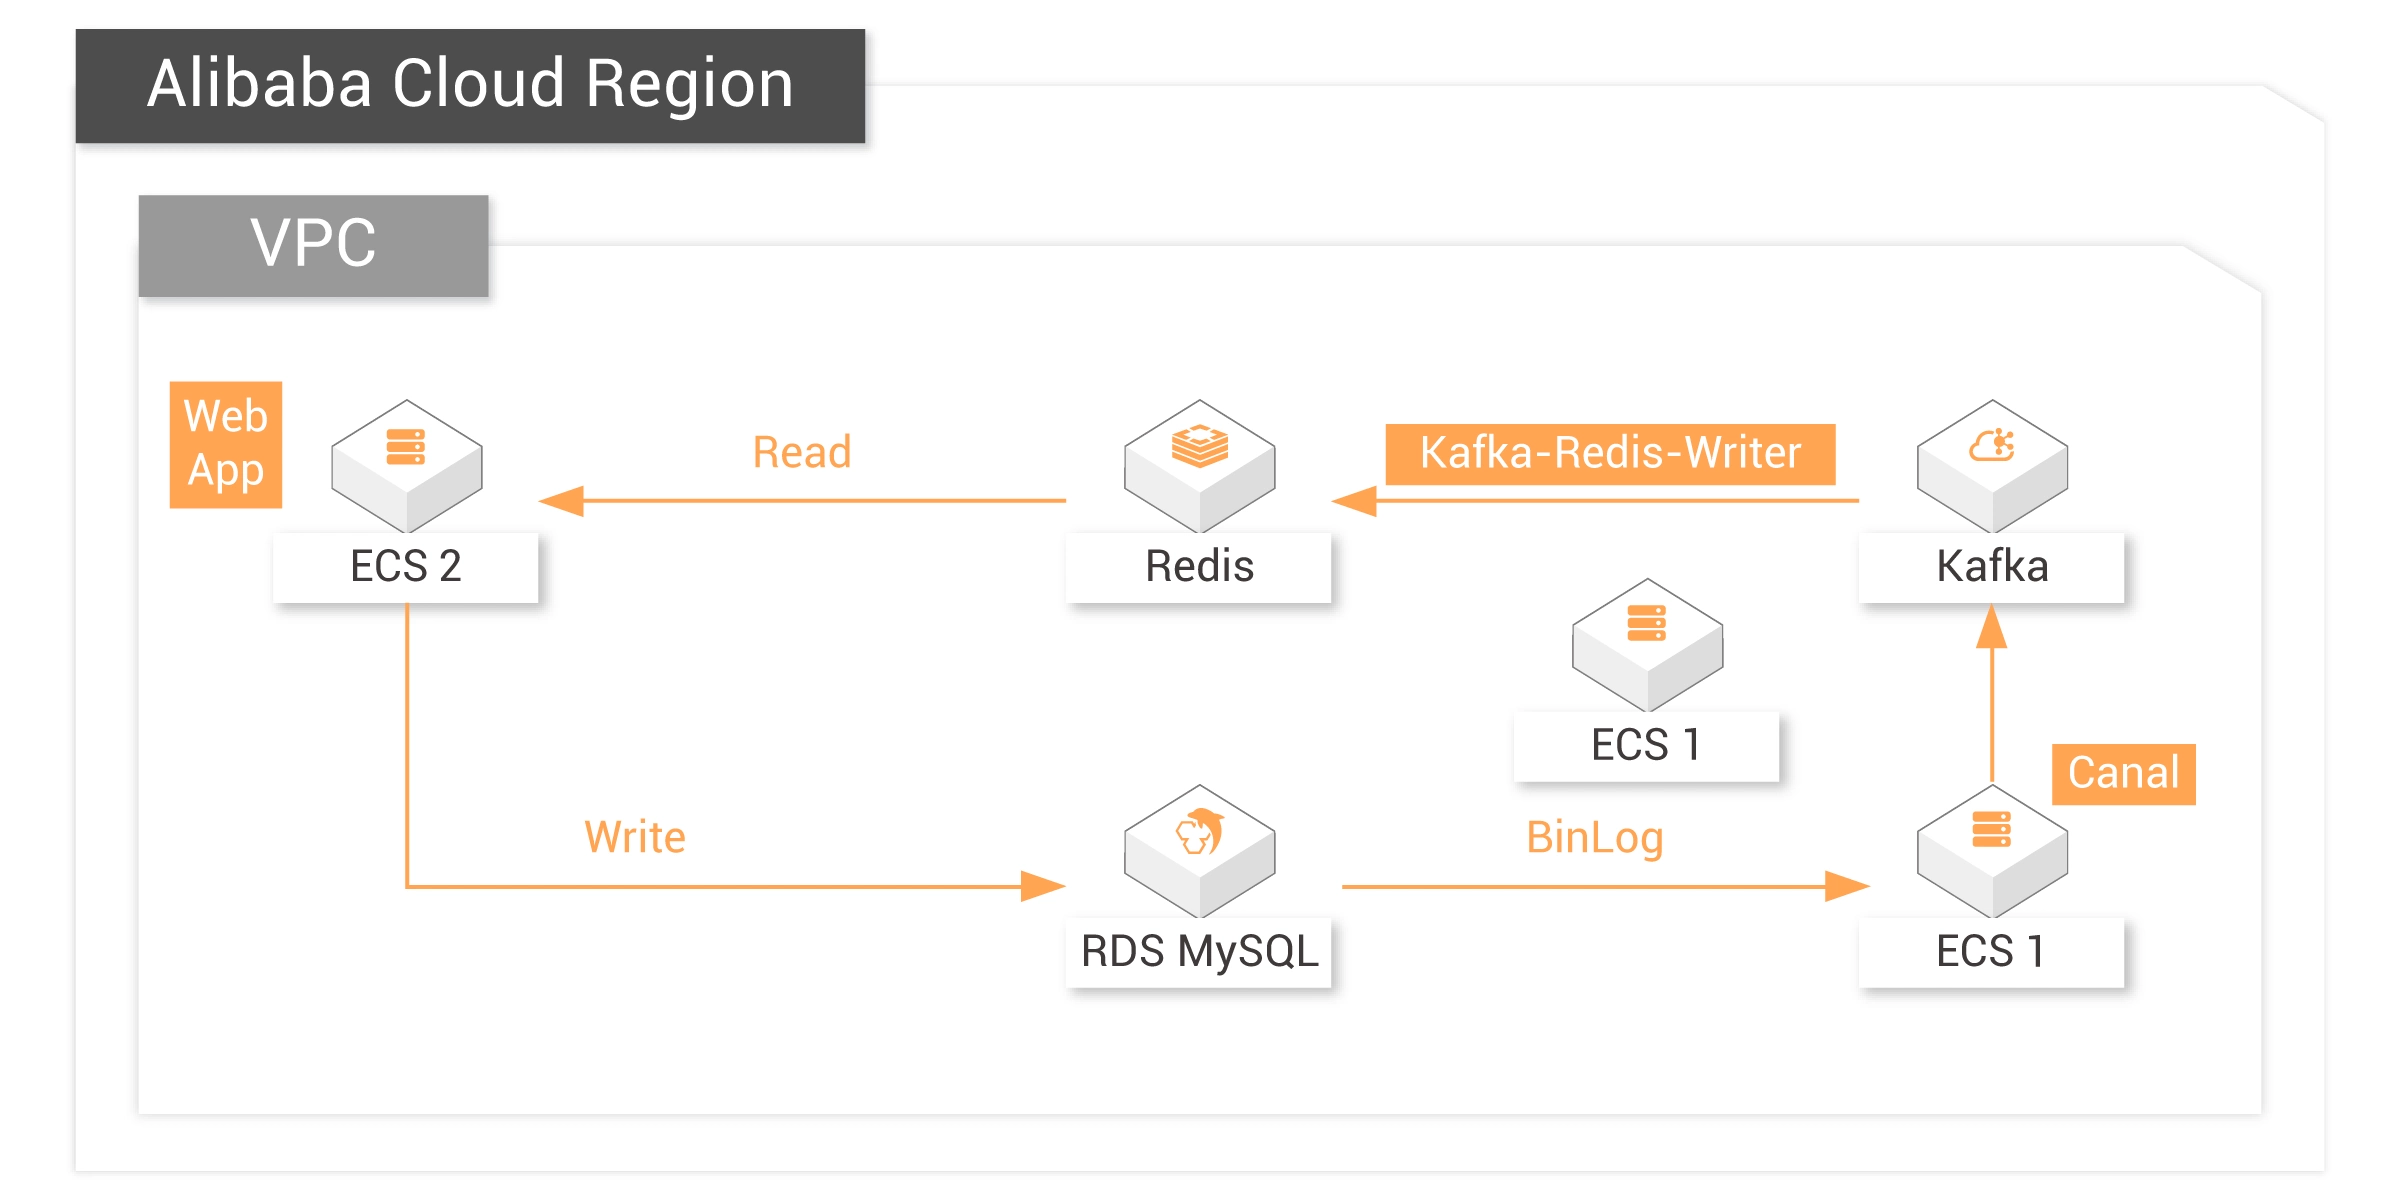Click ECS 1 name box above BinLog
The height and width of the screenshot is (1200, 2400).
[1647, 746]
